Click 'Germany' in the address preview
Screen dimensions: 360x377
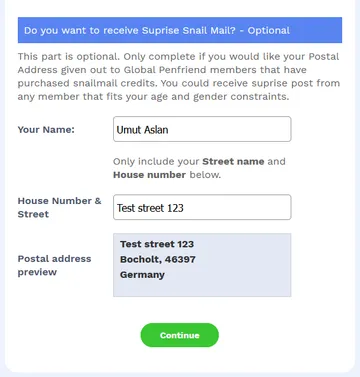pos(142,275)
